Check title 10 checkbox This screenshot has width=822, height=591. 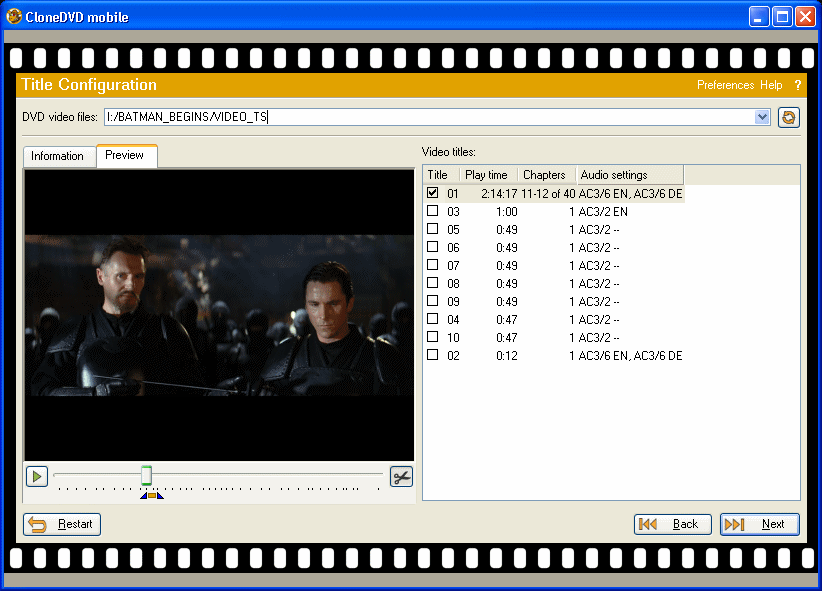[432, 337]
